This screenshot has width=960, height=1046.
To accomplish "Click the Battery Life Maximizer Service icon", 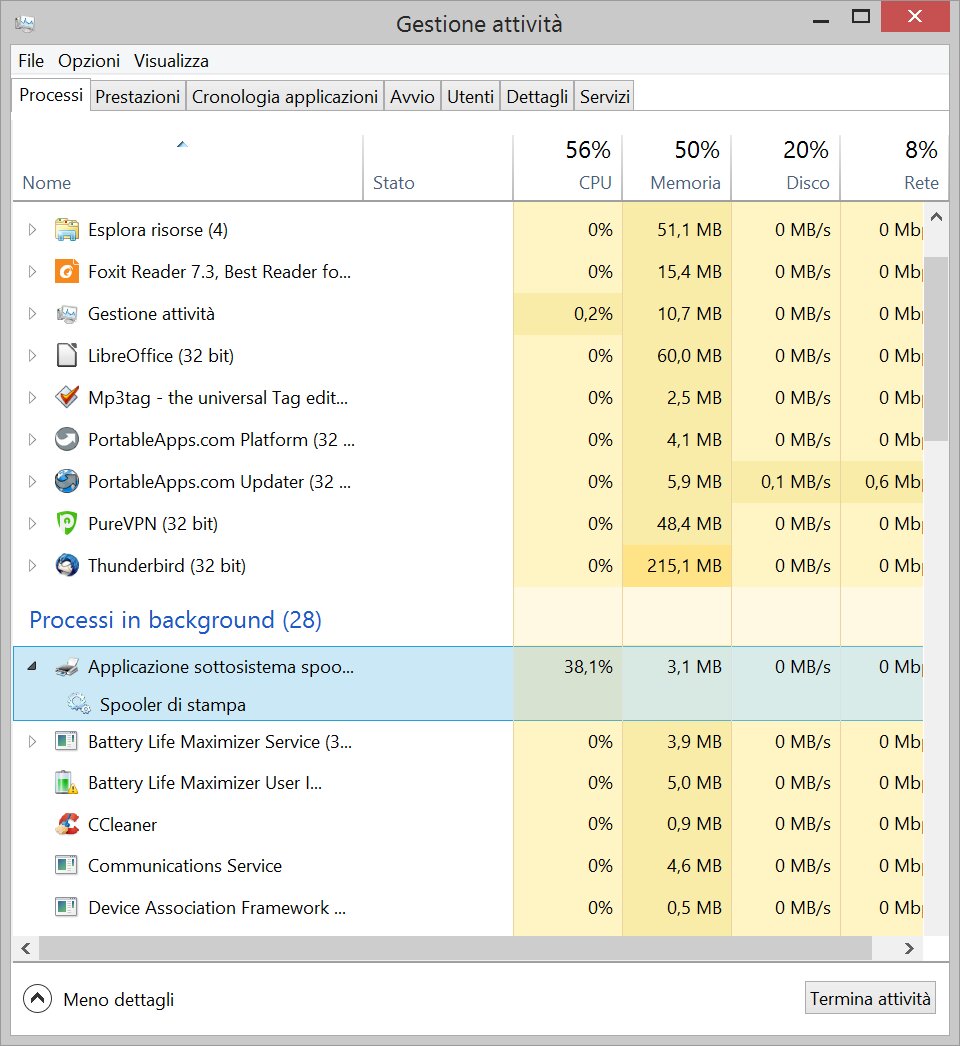I will coord(66,741).
